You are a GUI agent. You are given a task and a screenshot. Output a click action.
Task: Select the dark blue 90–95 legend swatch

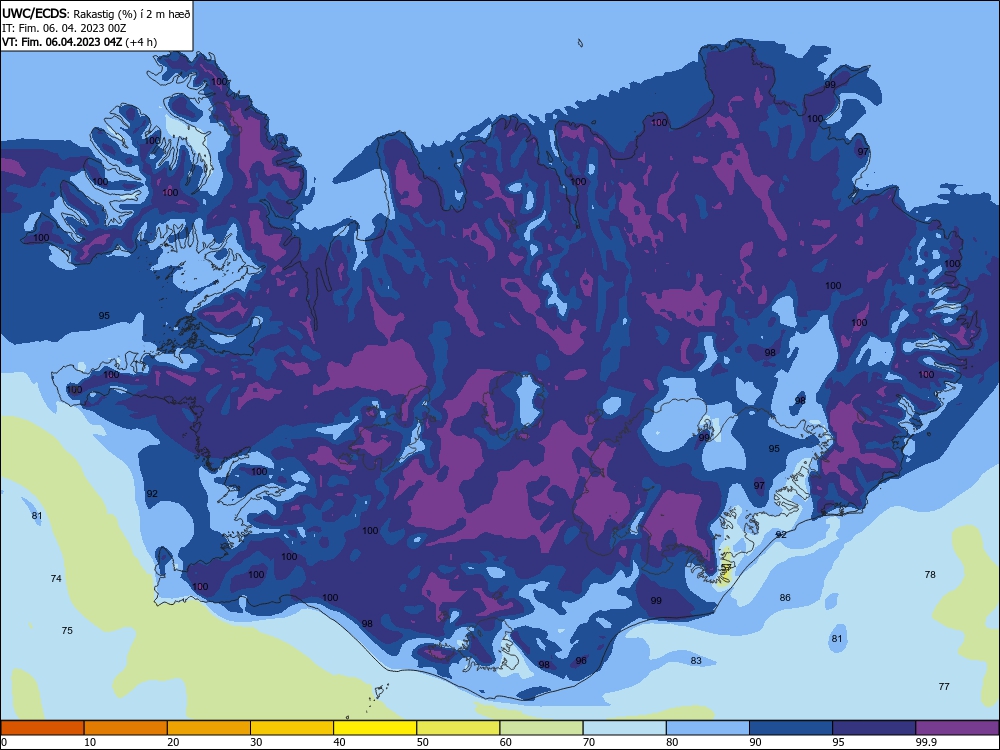[x=791, y=728]
